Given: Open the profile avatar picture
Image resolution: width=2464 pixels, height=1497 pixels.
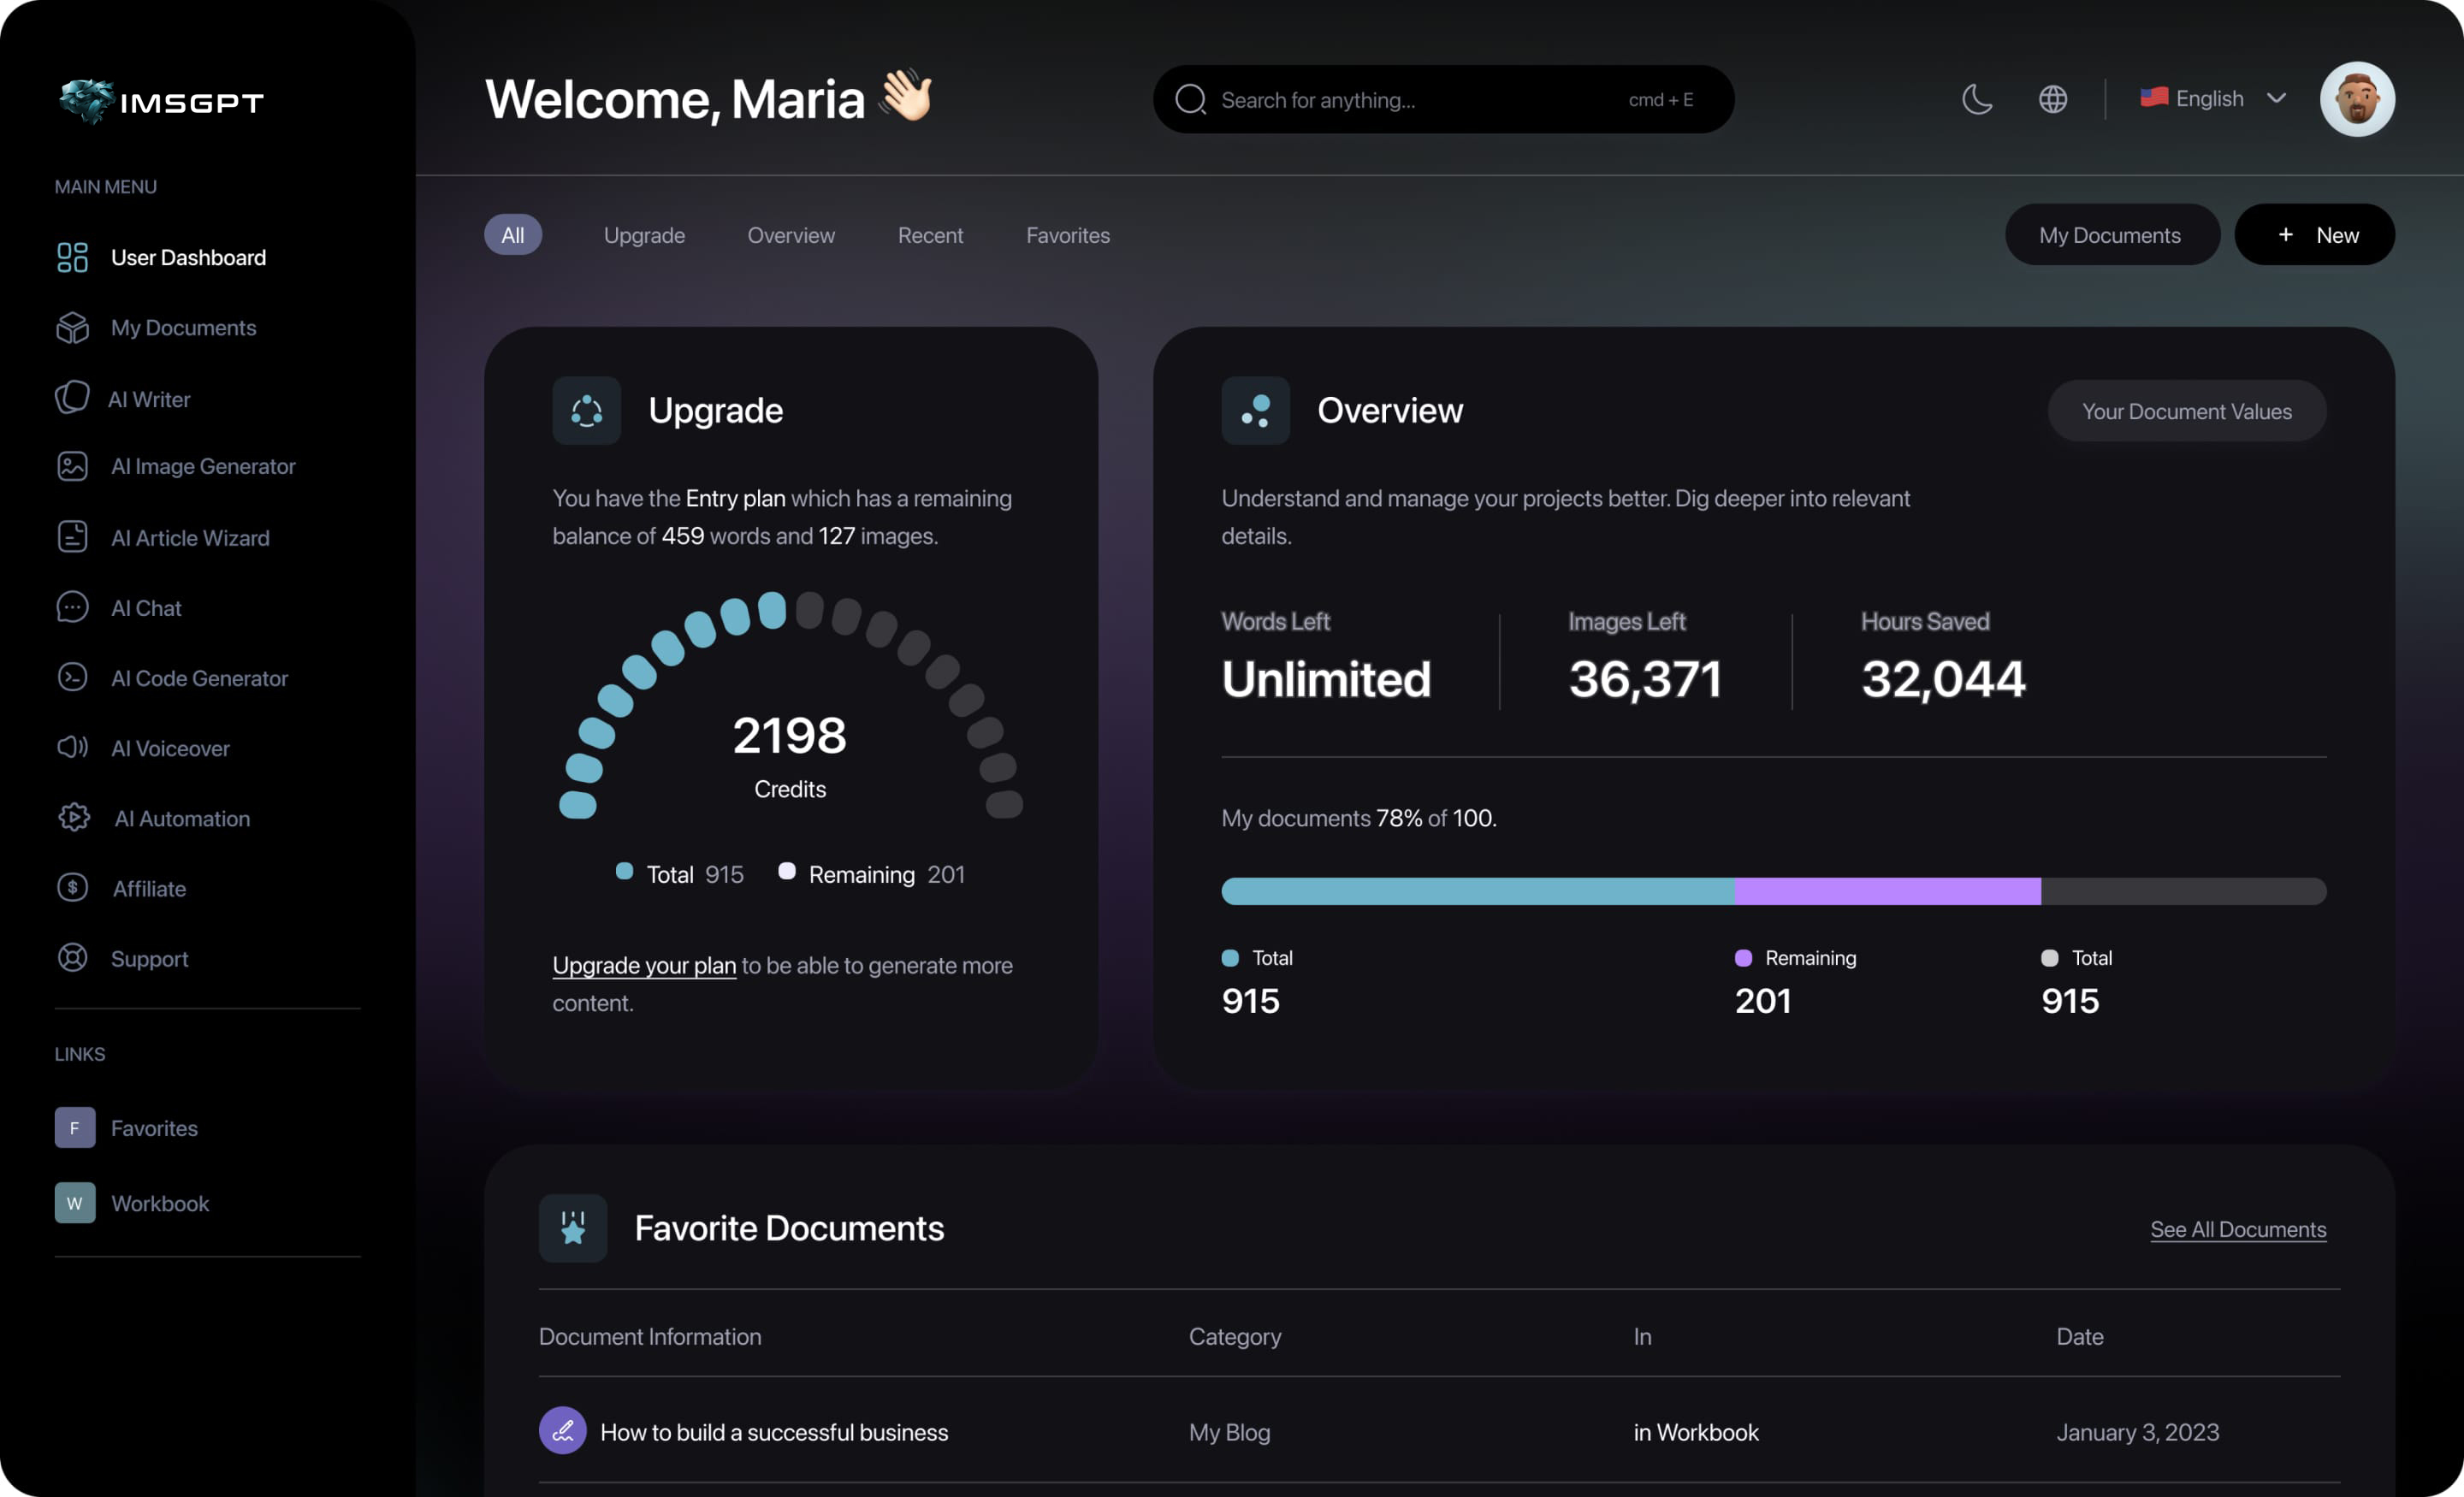Looking at the screenshot, I should coord(2357,99).
